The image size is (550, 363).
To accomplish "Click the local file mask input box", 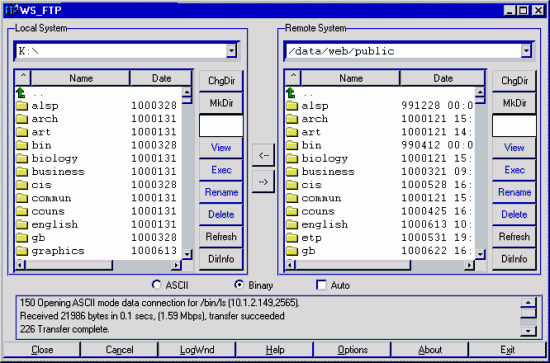I will (221, 126).
